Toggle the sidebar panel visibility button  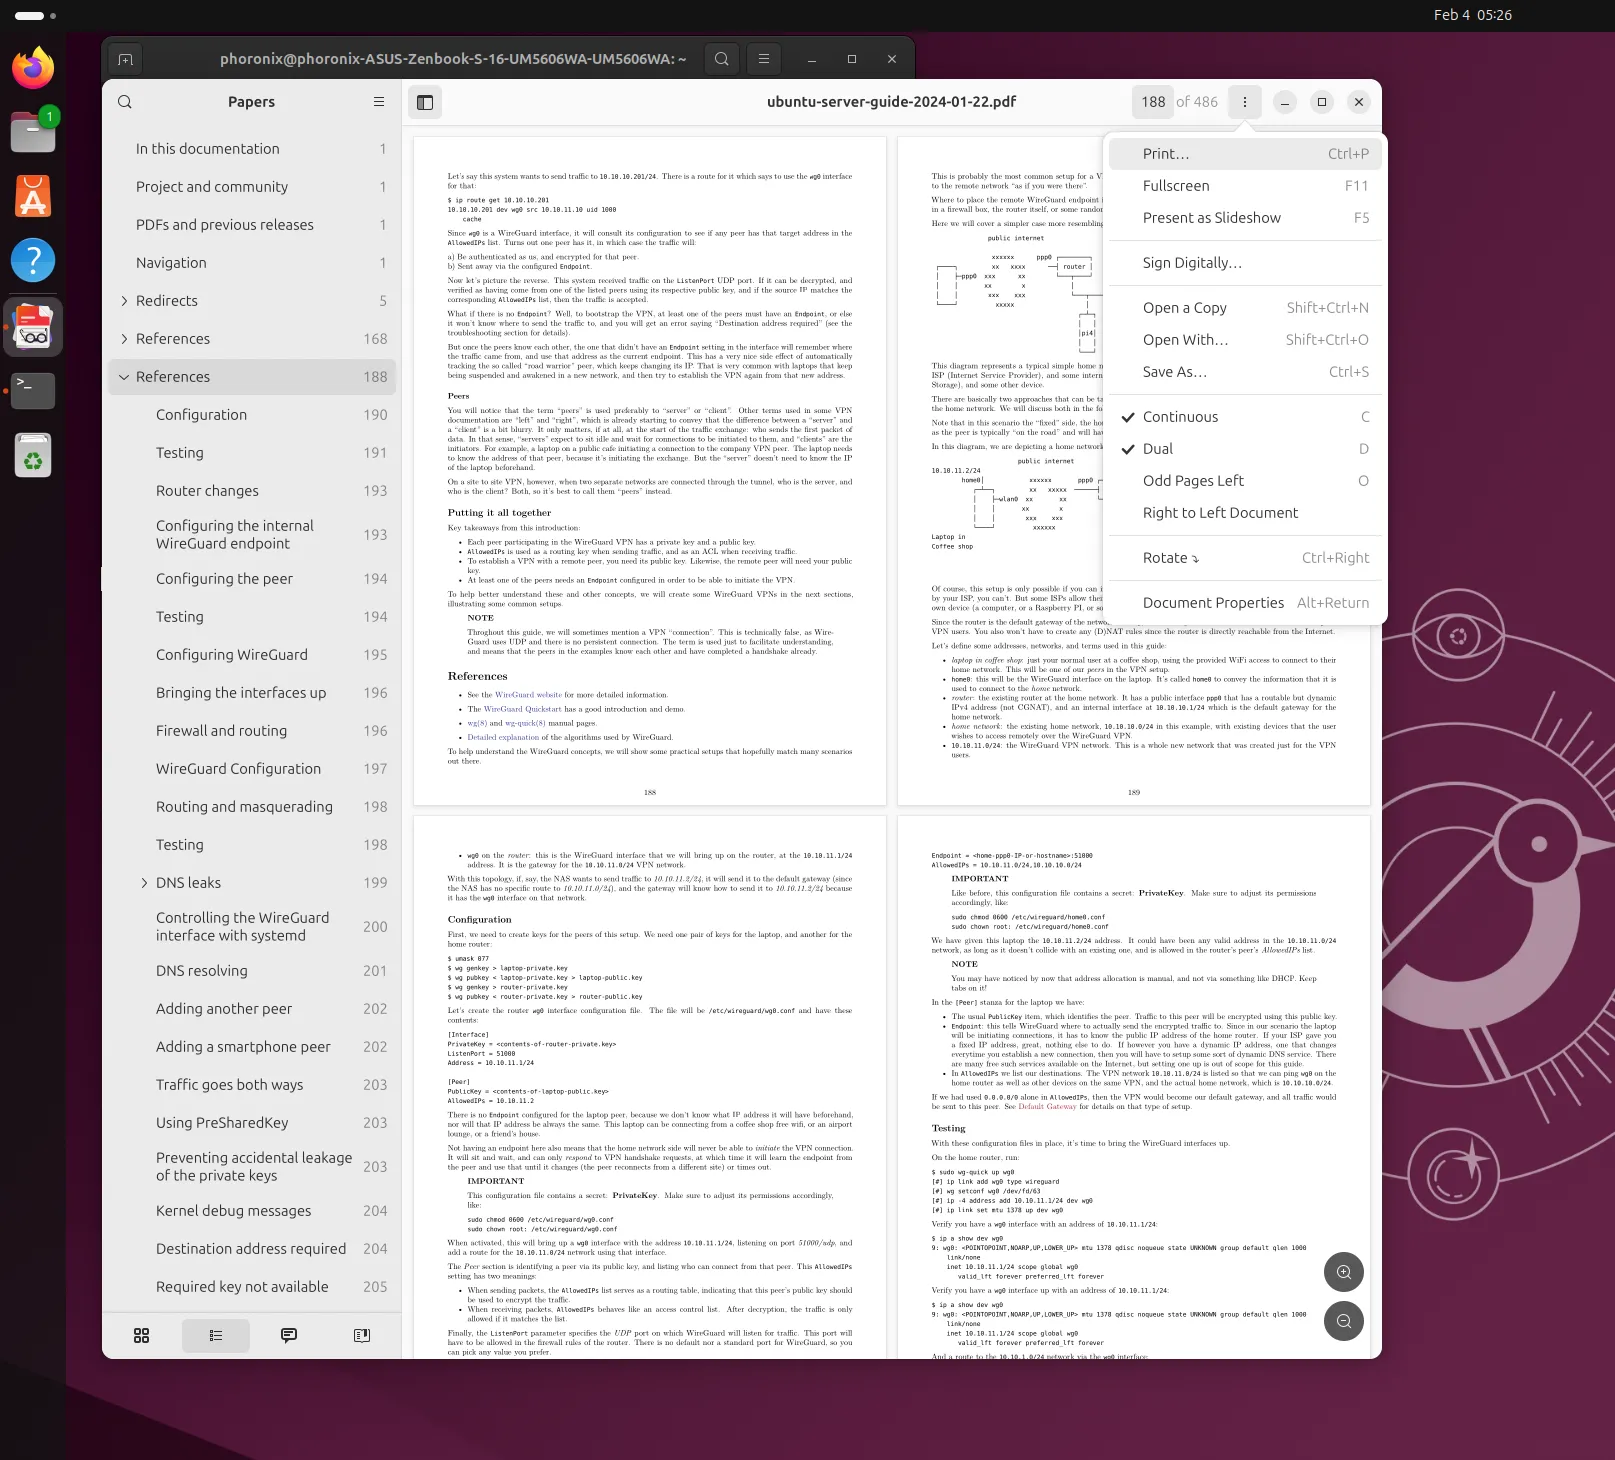coord(425,102)
